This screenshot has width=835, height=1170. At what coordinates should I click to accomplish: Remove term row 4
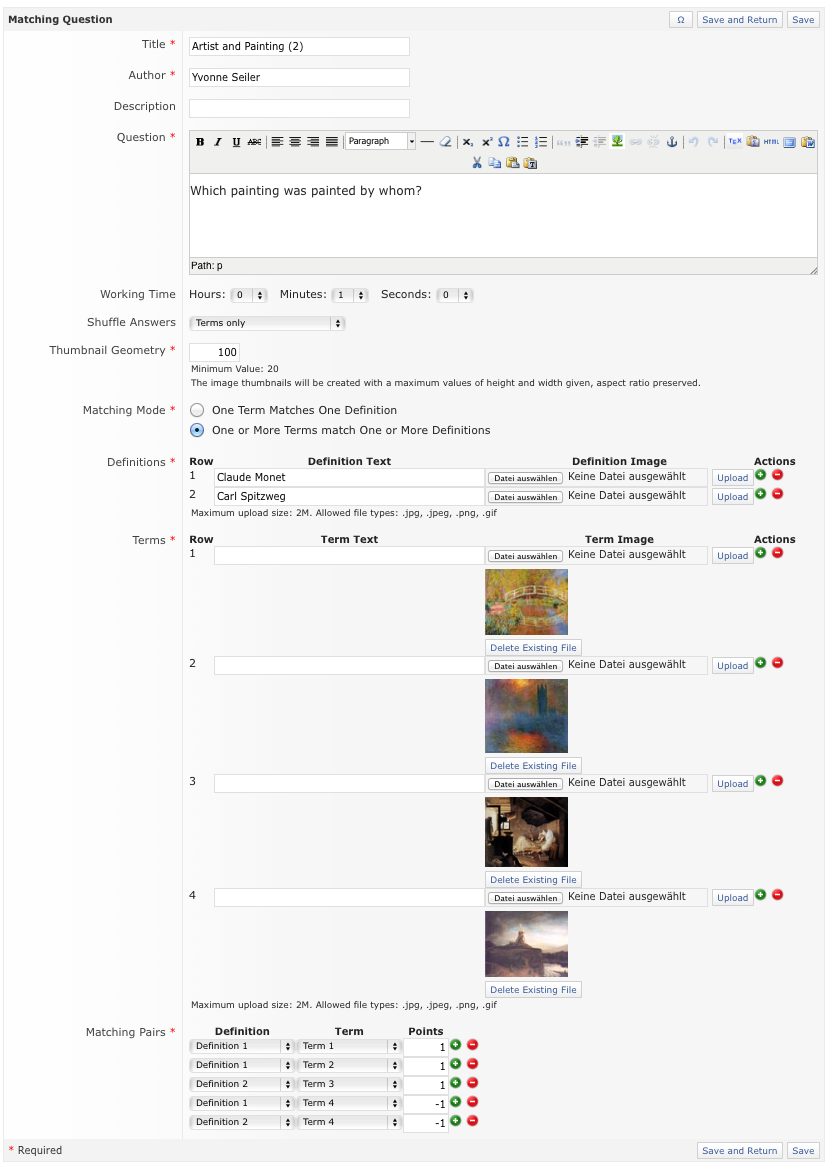coord(778,895)
